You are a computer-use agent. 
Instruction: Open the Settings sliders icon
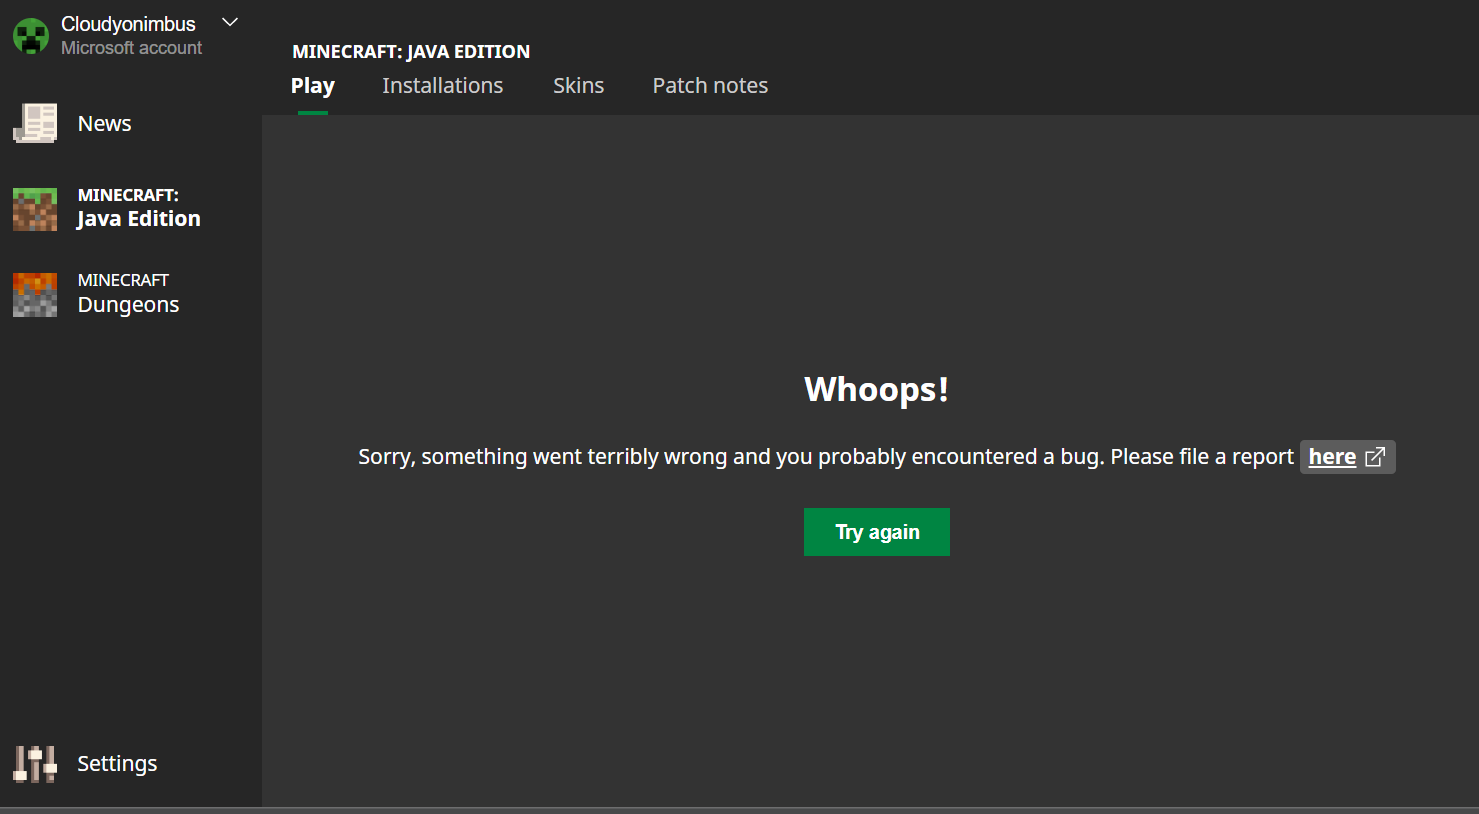(x=35, y=764)
